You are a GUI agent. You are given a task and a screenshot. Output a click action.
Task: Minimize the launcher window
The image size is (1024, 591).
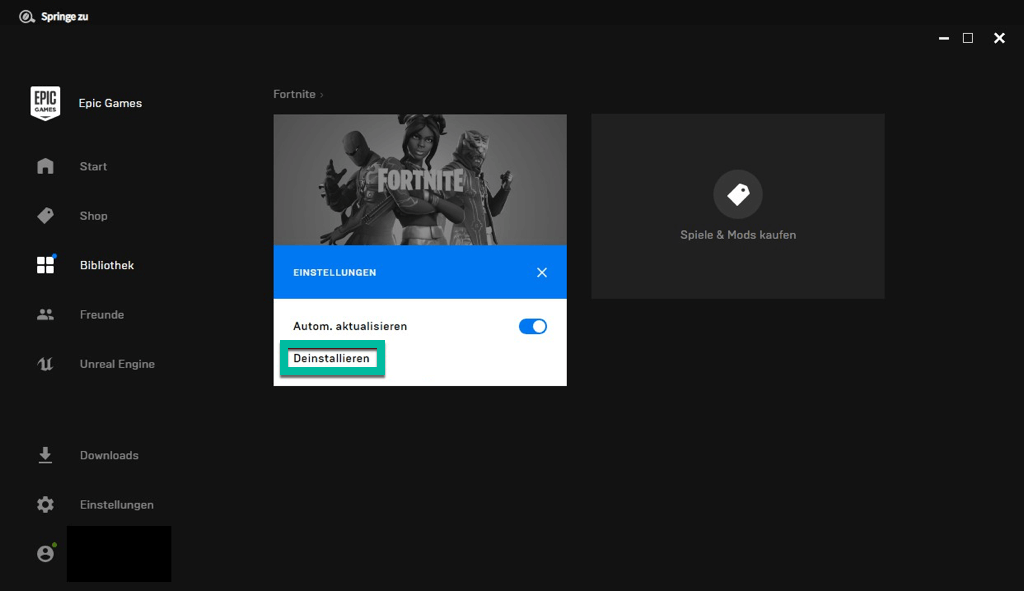point(944,39)
